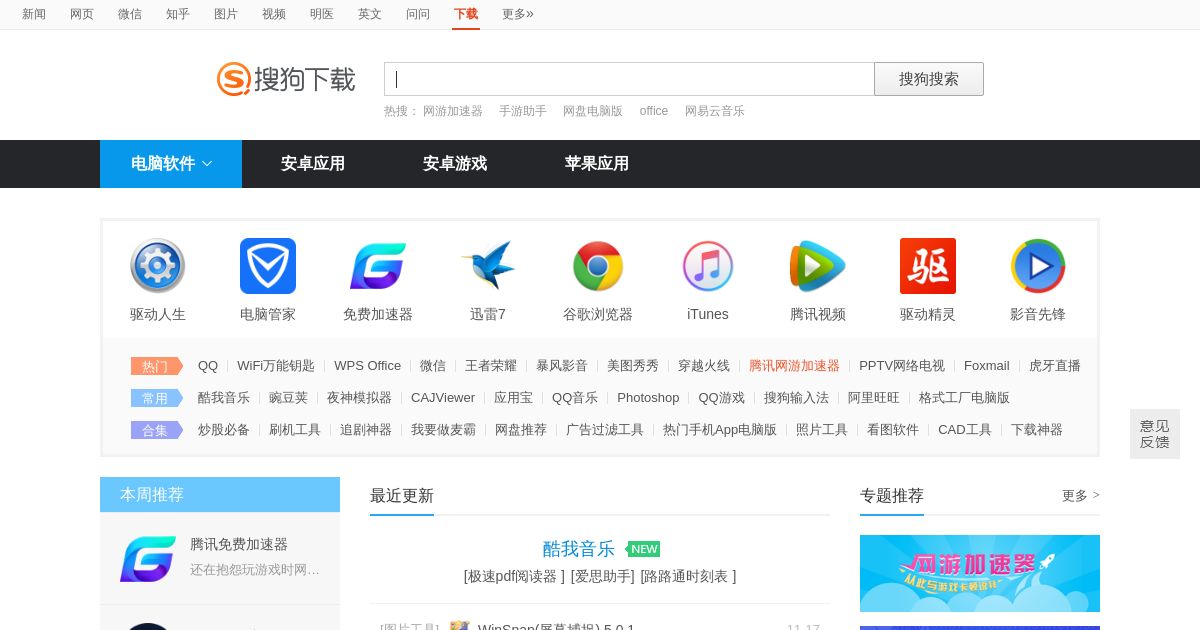Viewport: 1200px width, 630px height.
Task: Click the 搜狗下载 logo
Action: click(x=286, y=79)
